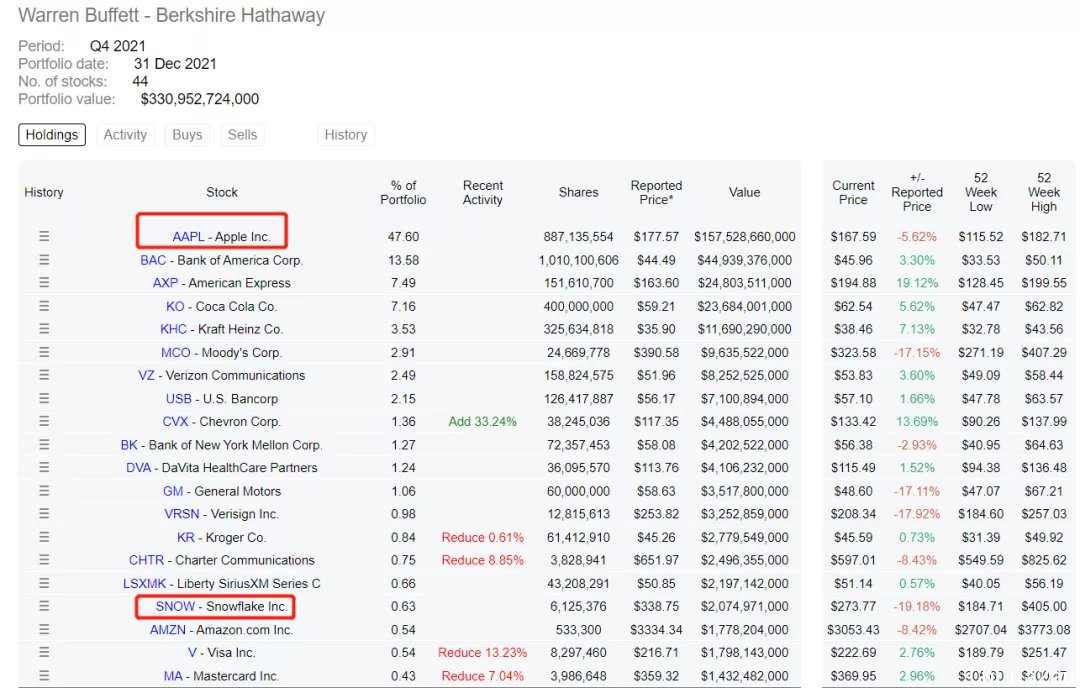Click the 'Add 33.24%' activity for Chevron

tap(482, 421)
